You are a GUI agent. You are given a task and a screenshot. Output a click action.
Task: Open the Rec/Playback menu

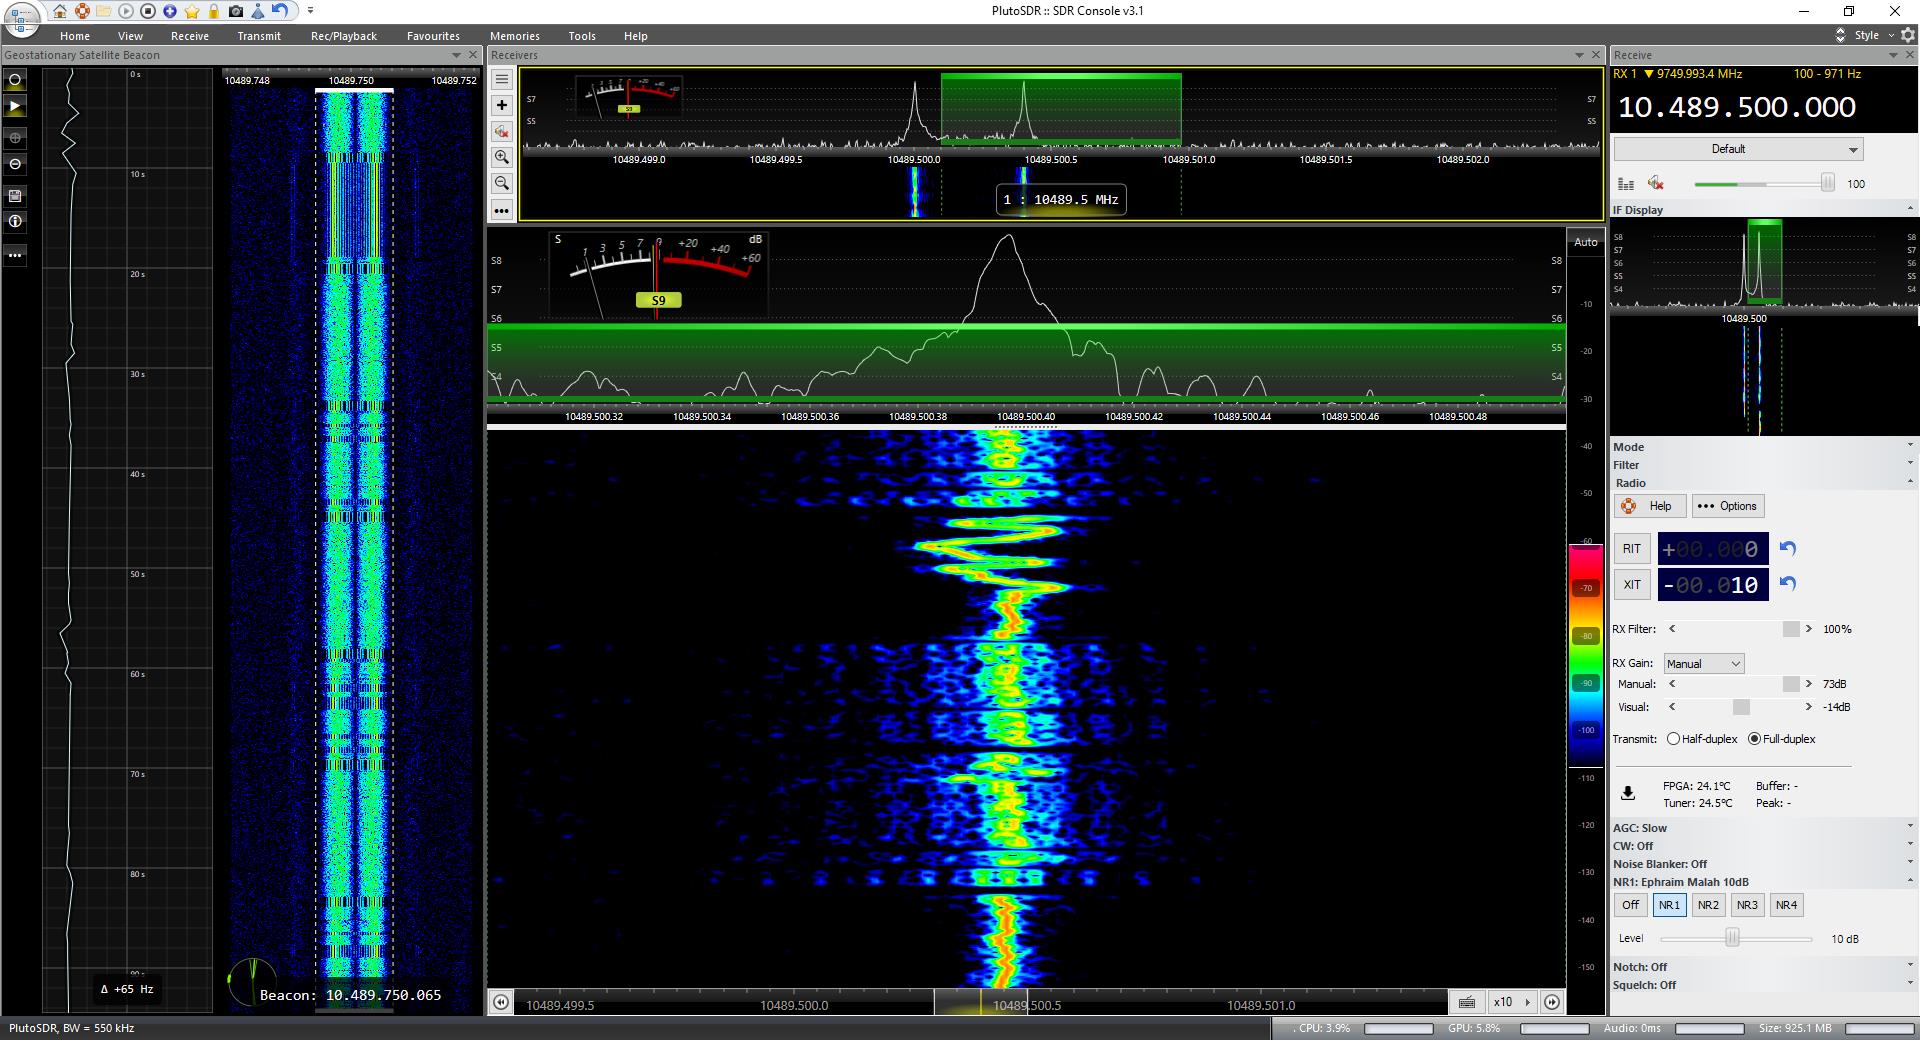[343, 36]
